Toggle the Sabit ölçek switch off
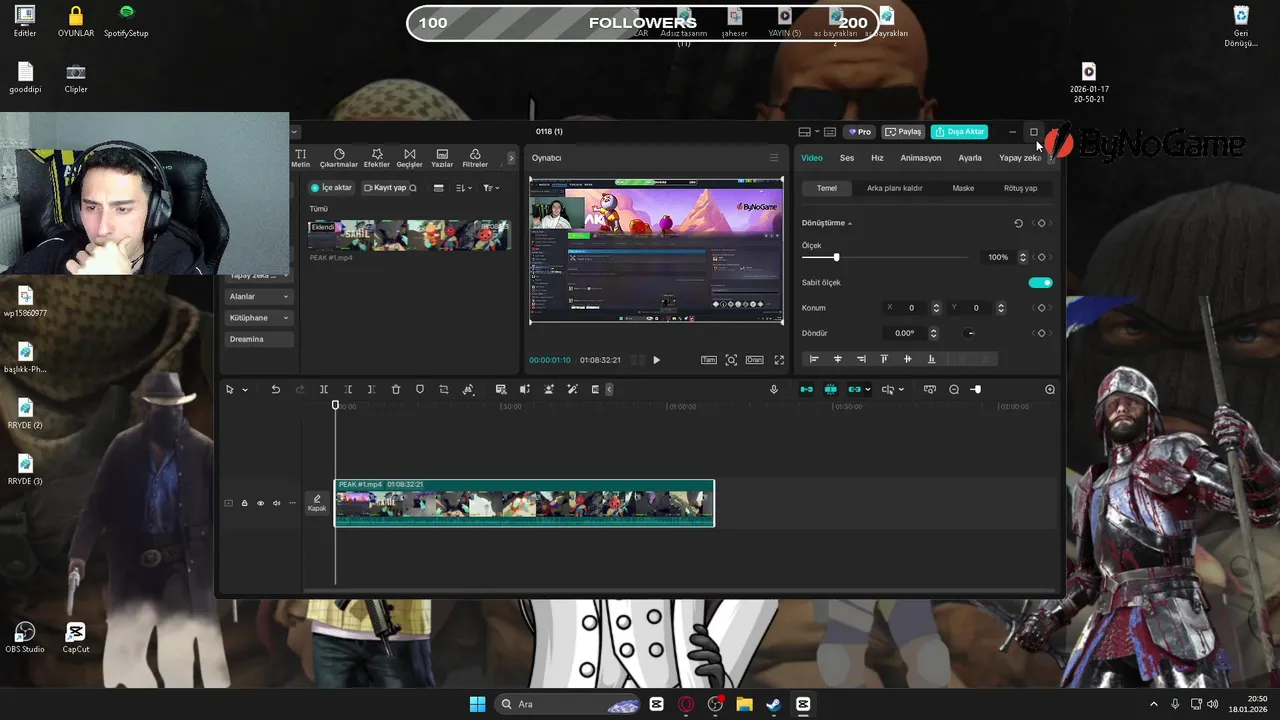Image resolution: width=1280 pixels, height=720 pixels. [1040, 283]
